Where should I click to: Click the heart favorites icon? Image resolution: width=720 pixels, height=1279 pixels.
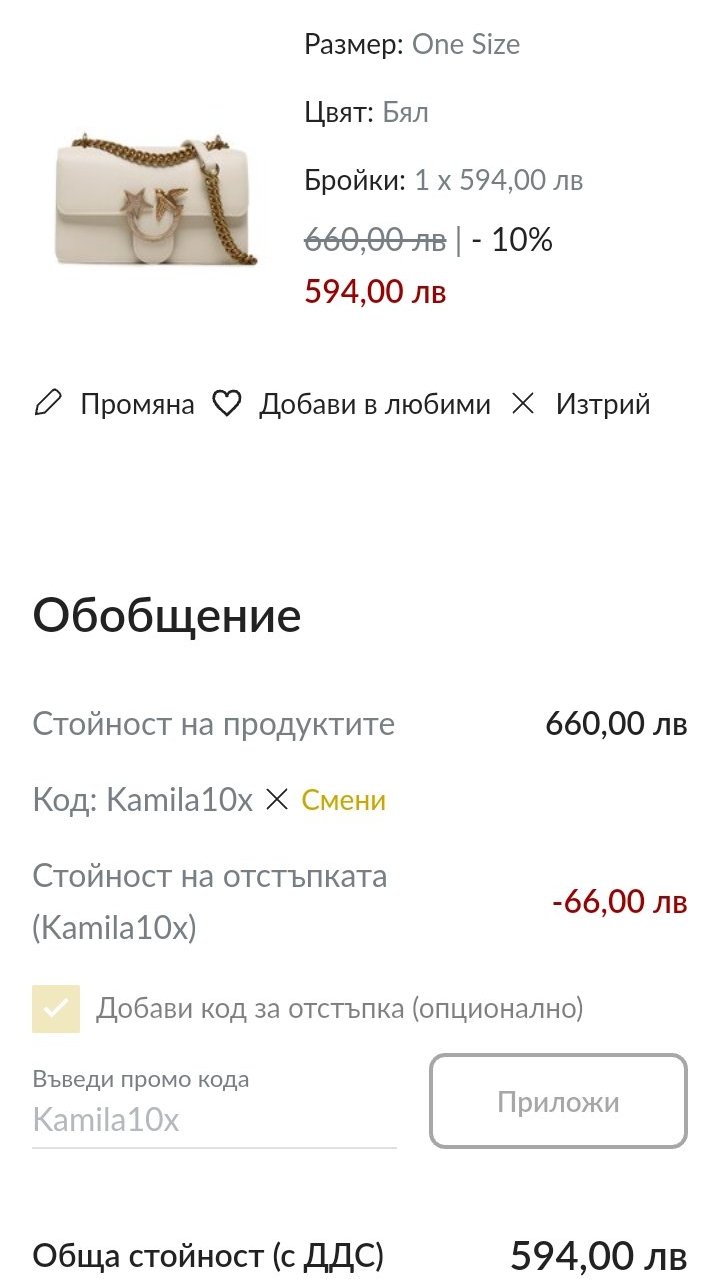coord(227,404)
